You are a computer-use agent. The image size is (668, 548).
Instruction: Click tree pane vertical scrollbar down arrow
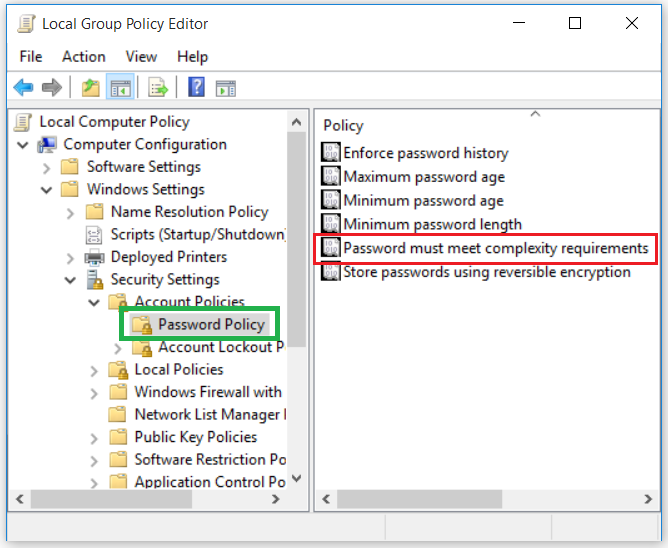click(x=297, y=478)
